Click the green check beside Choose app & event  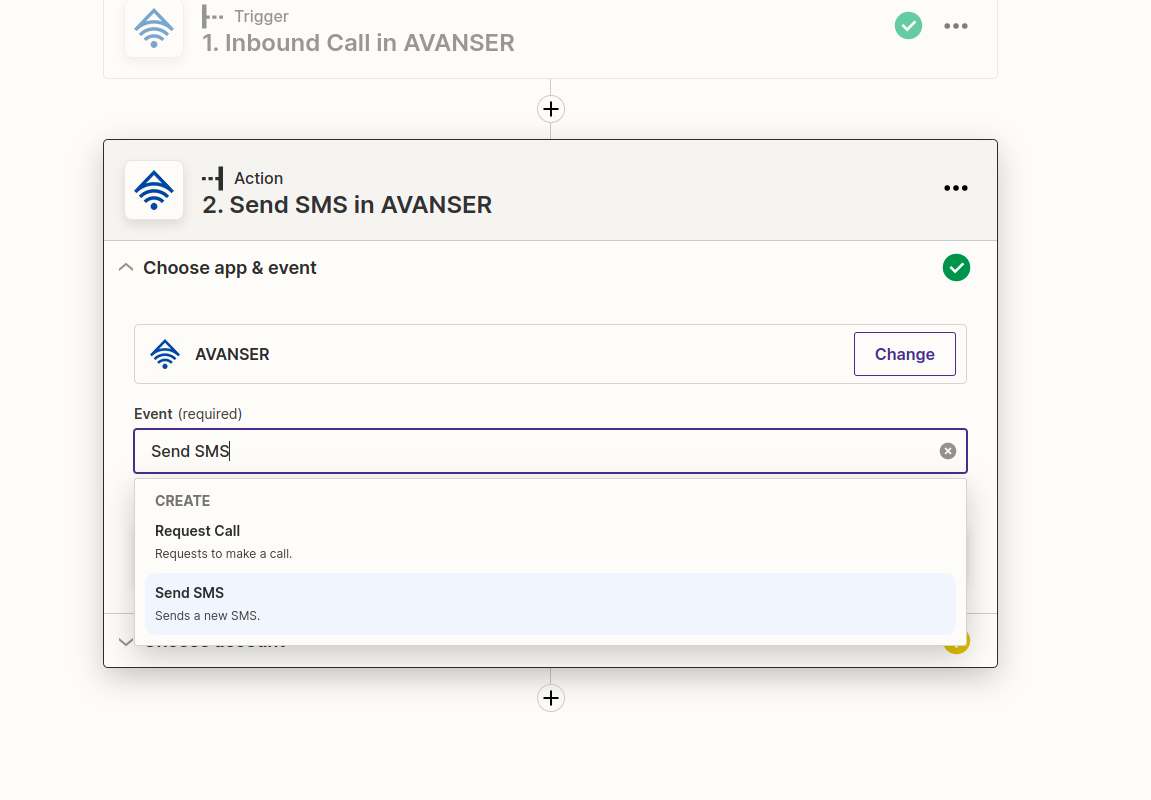click(956, 268)
